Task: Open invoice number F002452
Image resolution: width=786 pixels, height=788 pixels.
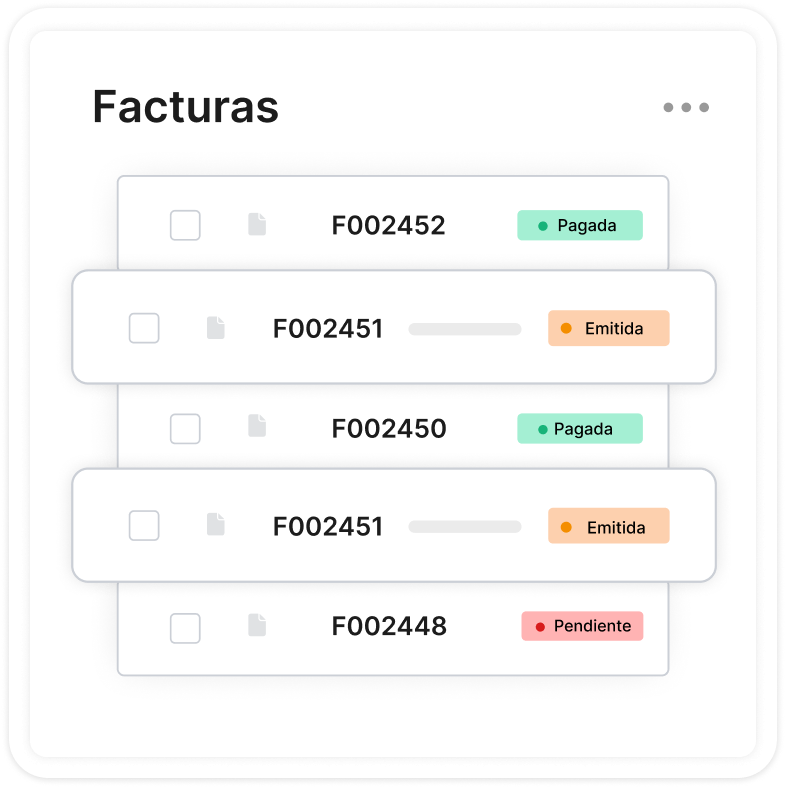Action: (x=388, y=226)
